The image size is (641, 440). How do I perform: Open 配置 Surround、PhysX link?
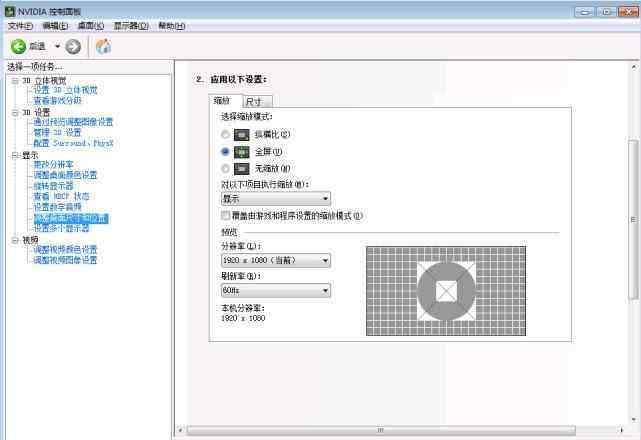(73, 143)
